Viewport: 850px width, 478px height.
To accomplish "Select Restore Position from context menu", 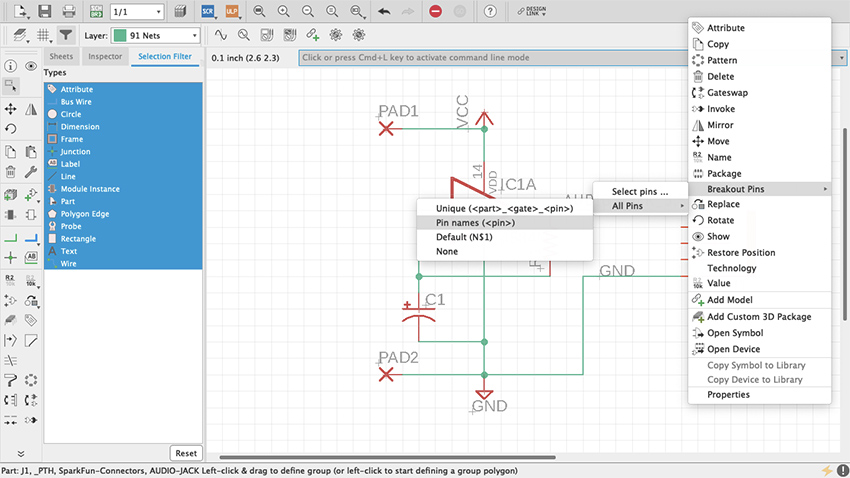I will pos(759,253).
